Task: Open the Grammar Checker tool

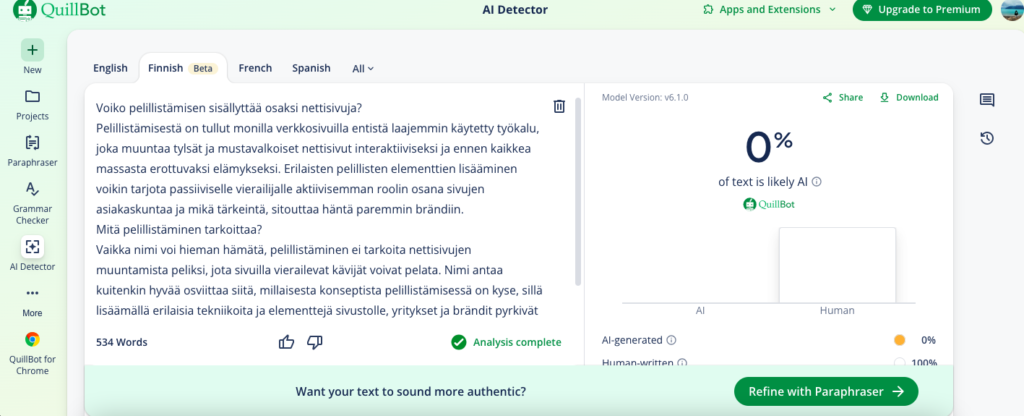Action: (x=32, y=189)
